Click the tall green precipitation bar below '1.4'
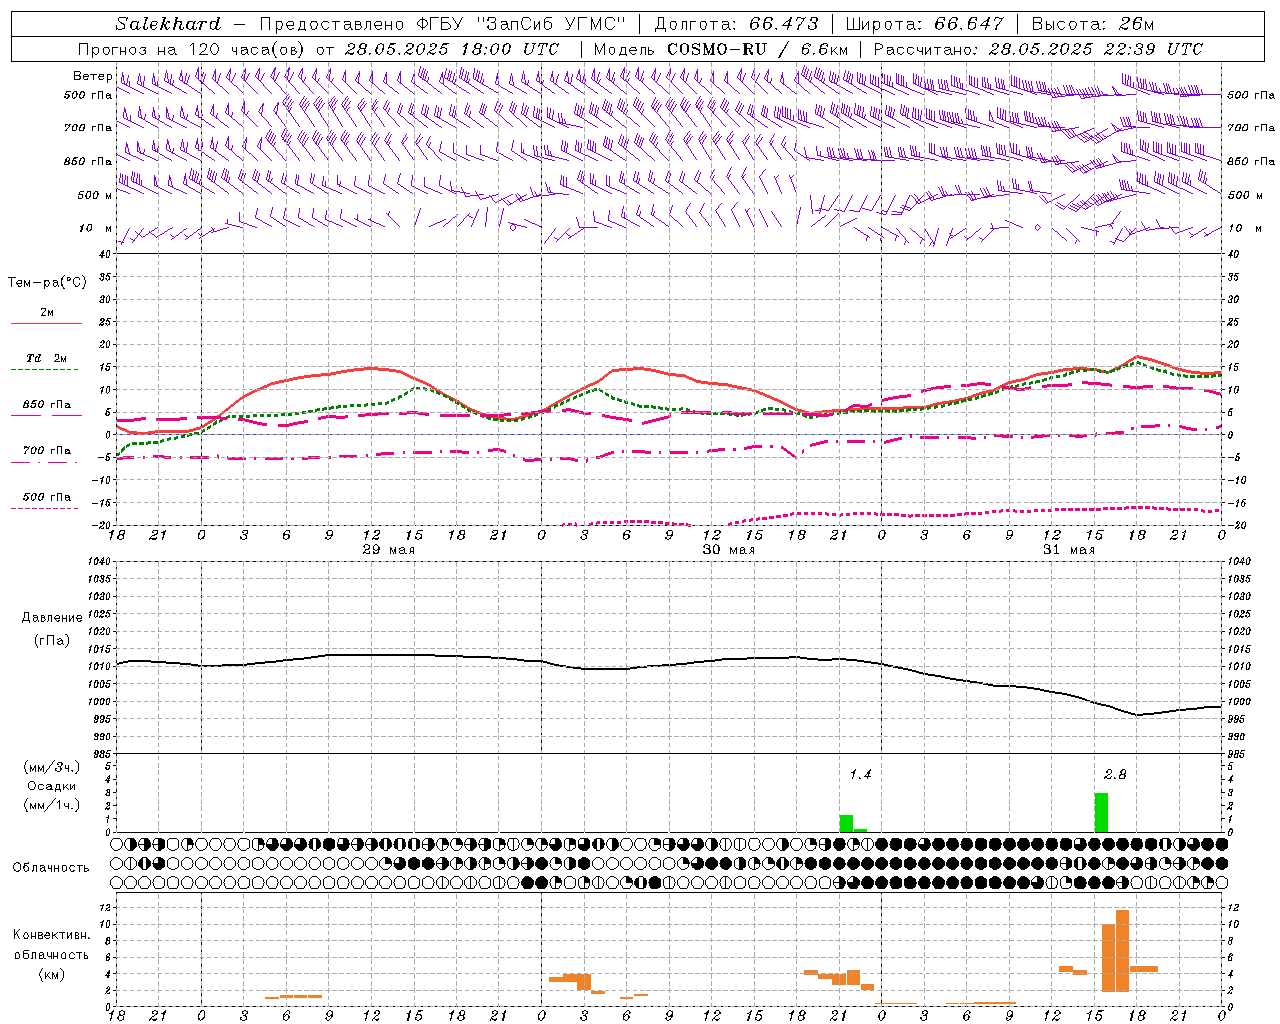The width and height of the screenshot is (1280, 1024). click(846, 823)
